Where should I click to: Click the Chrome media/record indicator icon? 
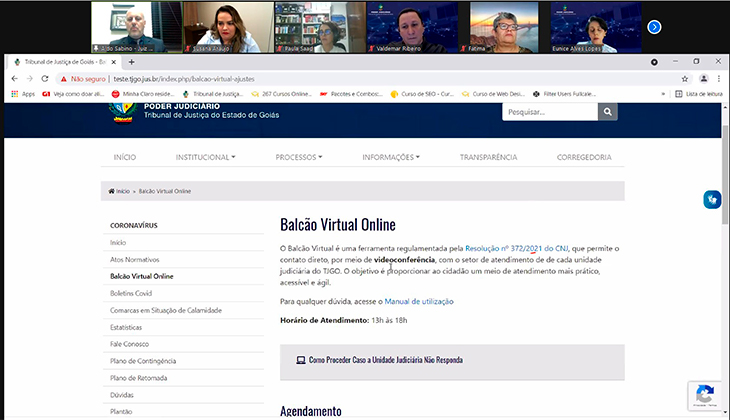pos(654,62)
